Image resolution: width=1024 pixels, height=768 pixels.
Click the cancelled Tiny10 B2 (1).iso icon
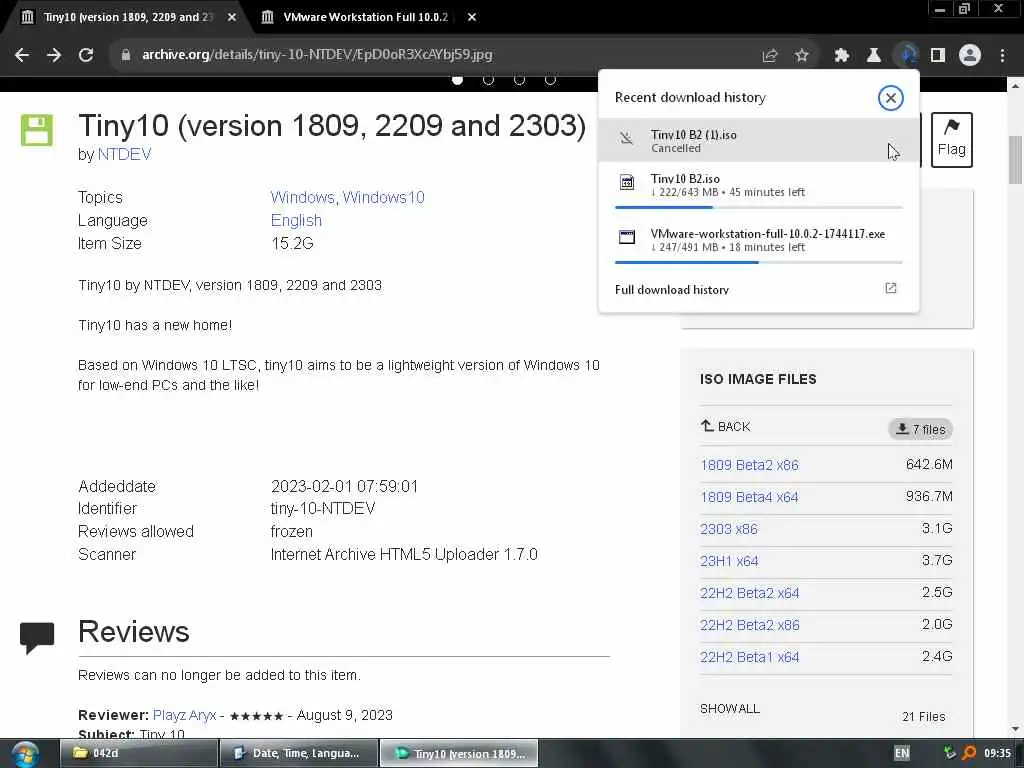coord(626,138)
